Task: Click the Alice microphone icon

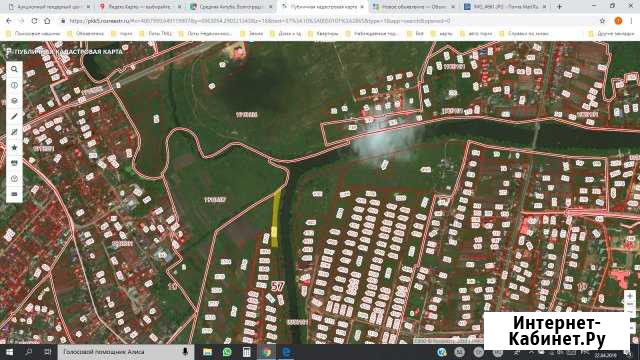Action: [185, 352]
